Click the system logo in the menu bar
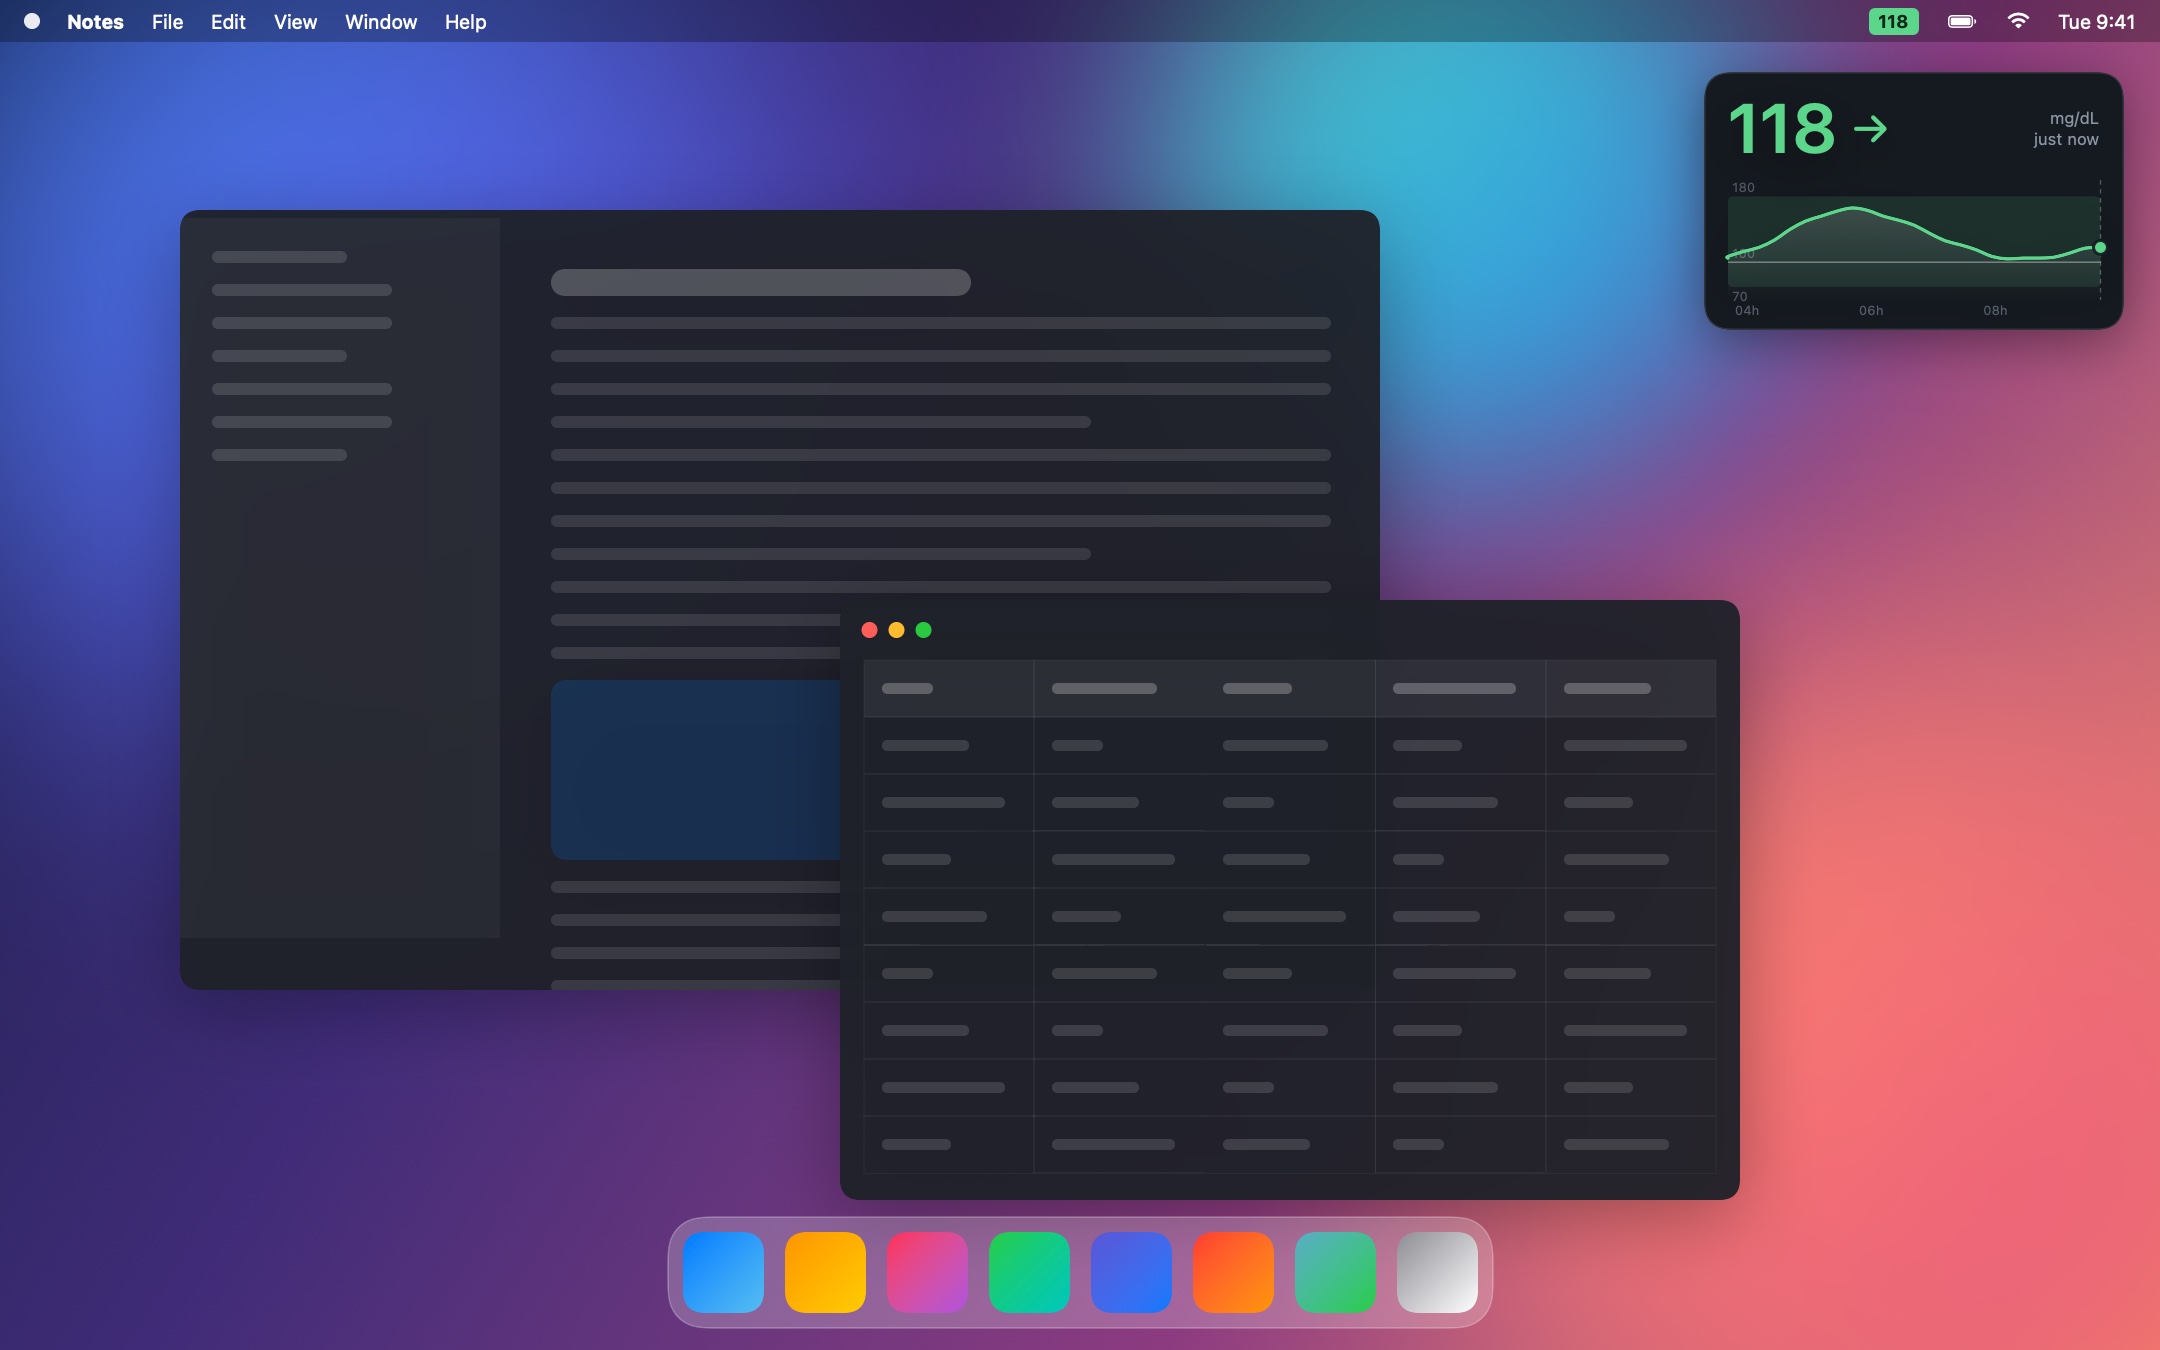 pyautogui.click(x=32, y=21)
